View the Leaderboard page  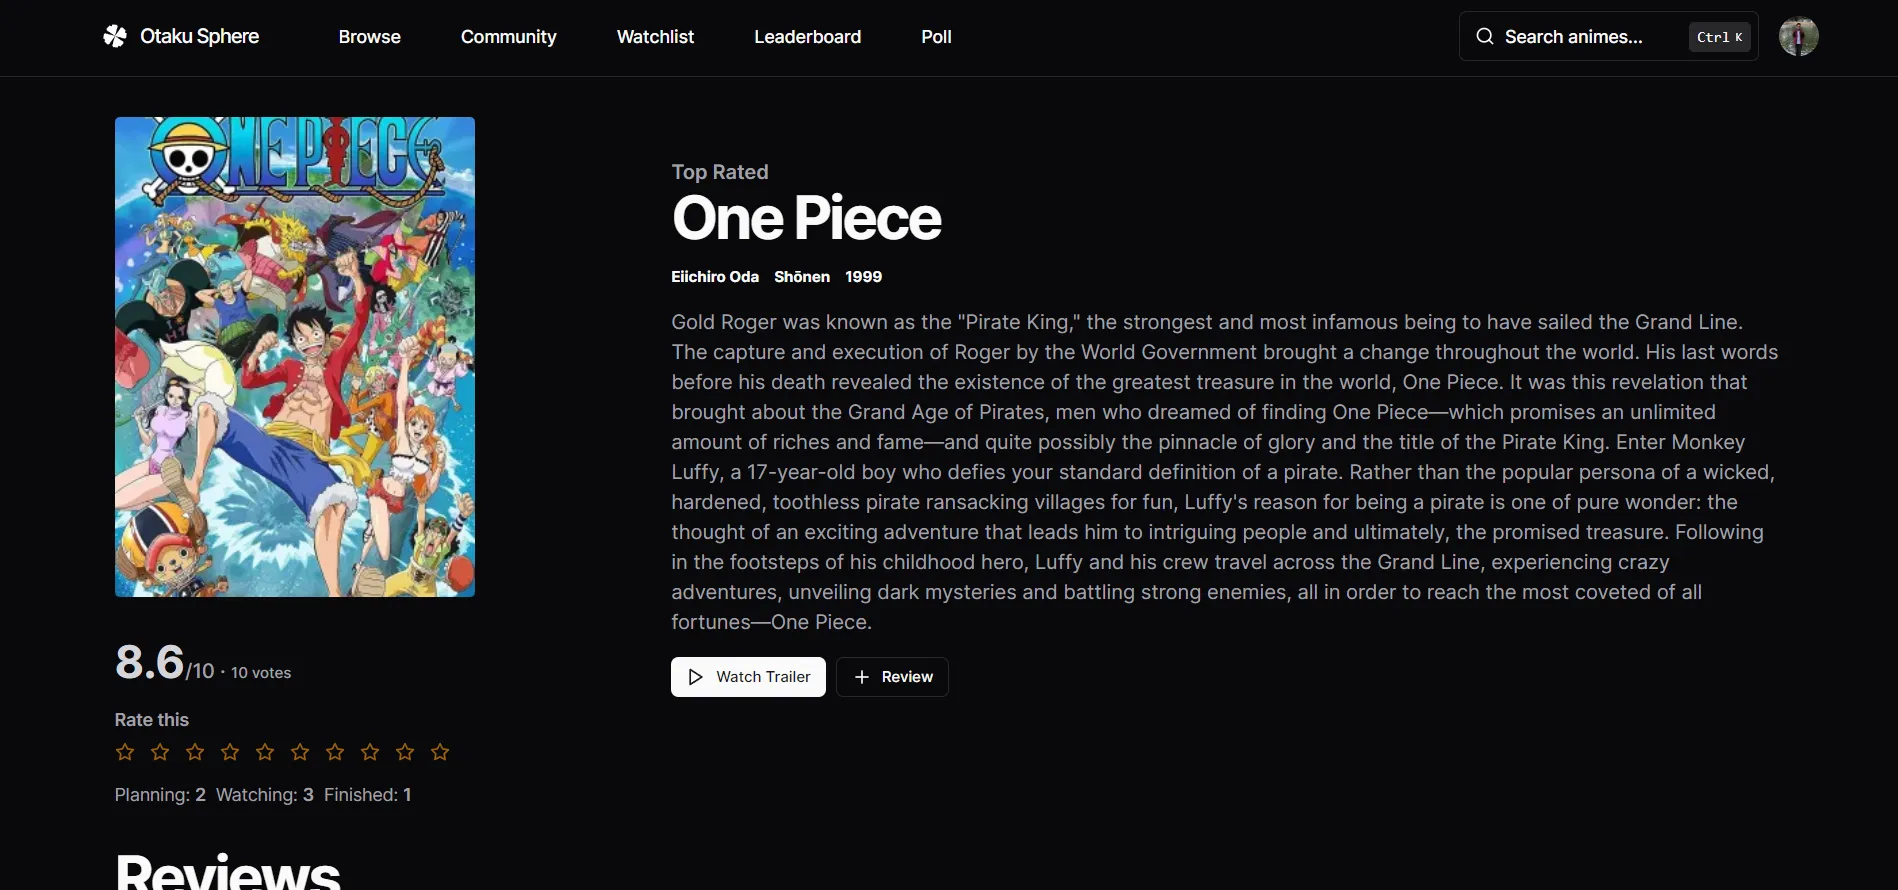point(807,37)
